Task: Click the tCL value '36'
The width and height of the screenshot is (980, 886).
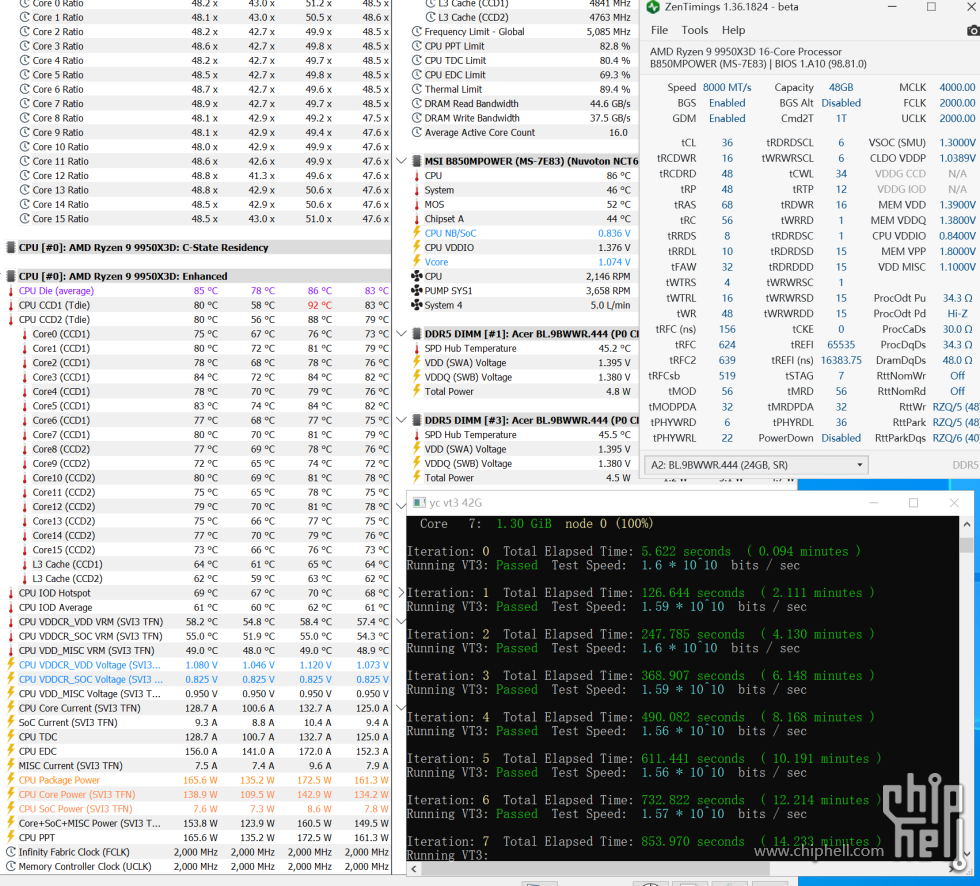Action: 727,142
